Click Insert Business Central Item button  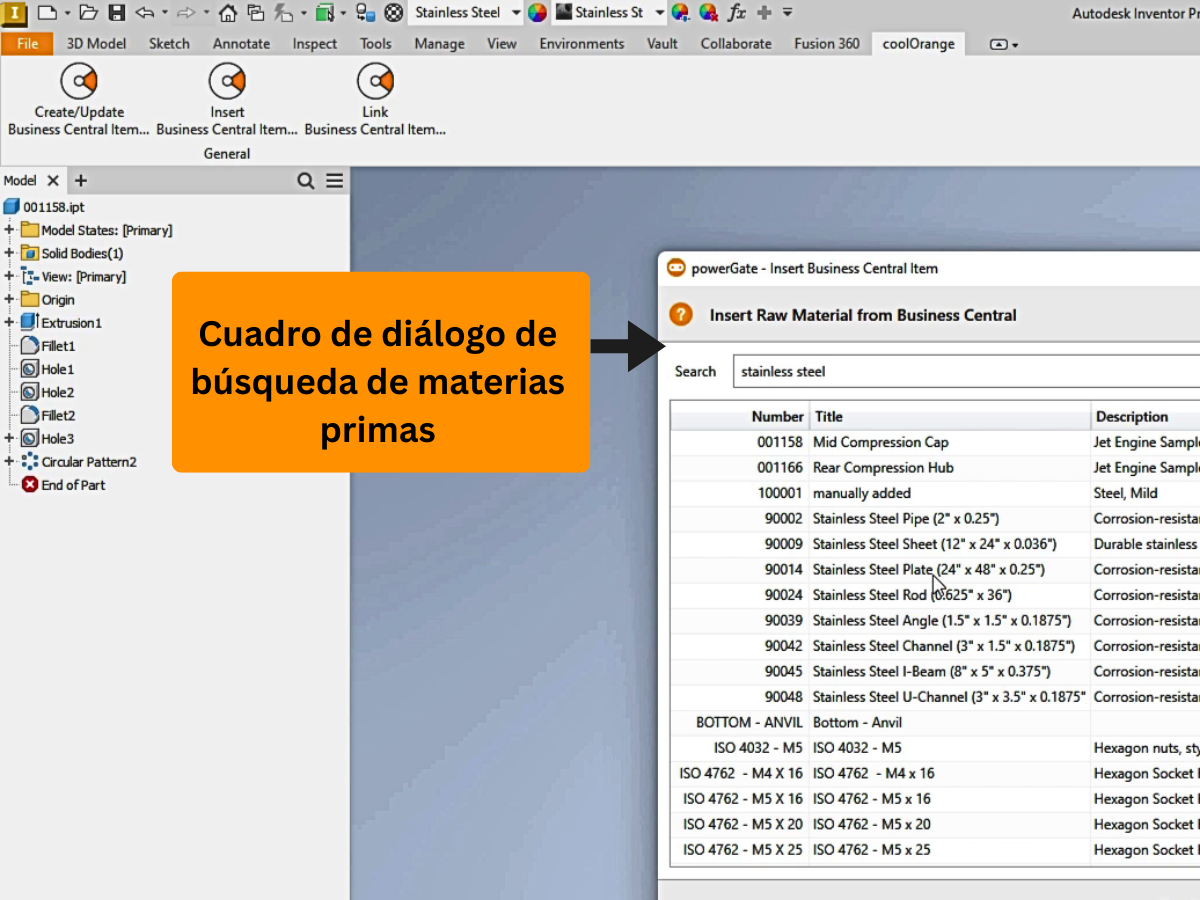[x=227, y=99]
